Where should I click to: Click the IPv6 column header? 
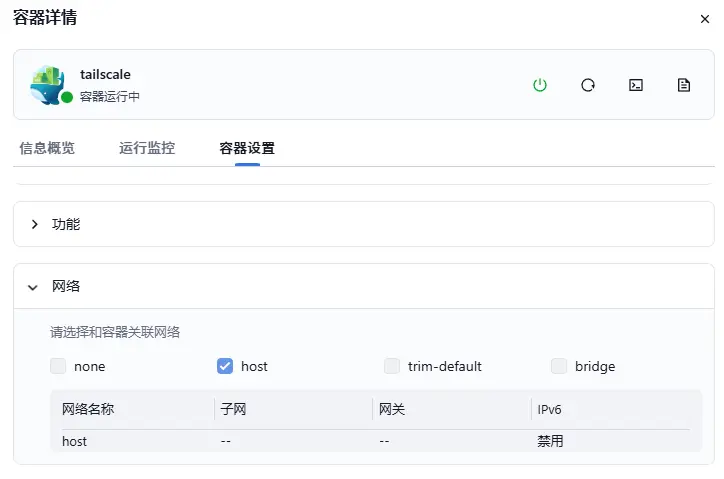[x=550, y=409]
